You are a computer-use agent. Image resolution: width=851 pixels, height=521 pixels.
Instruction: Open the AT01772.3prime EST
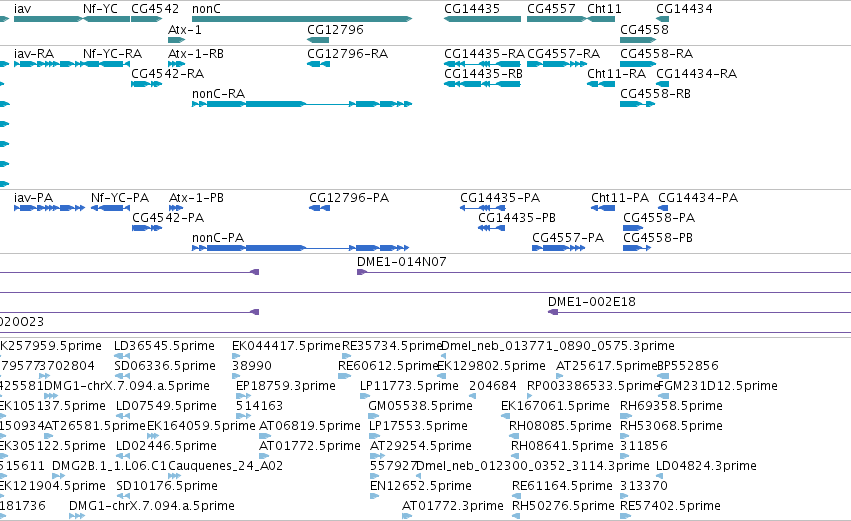pyautogui.click(x=407, y=516)
